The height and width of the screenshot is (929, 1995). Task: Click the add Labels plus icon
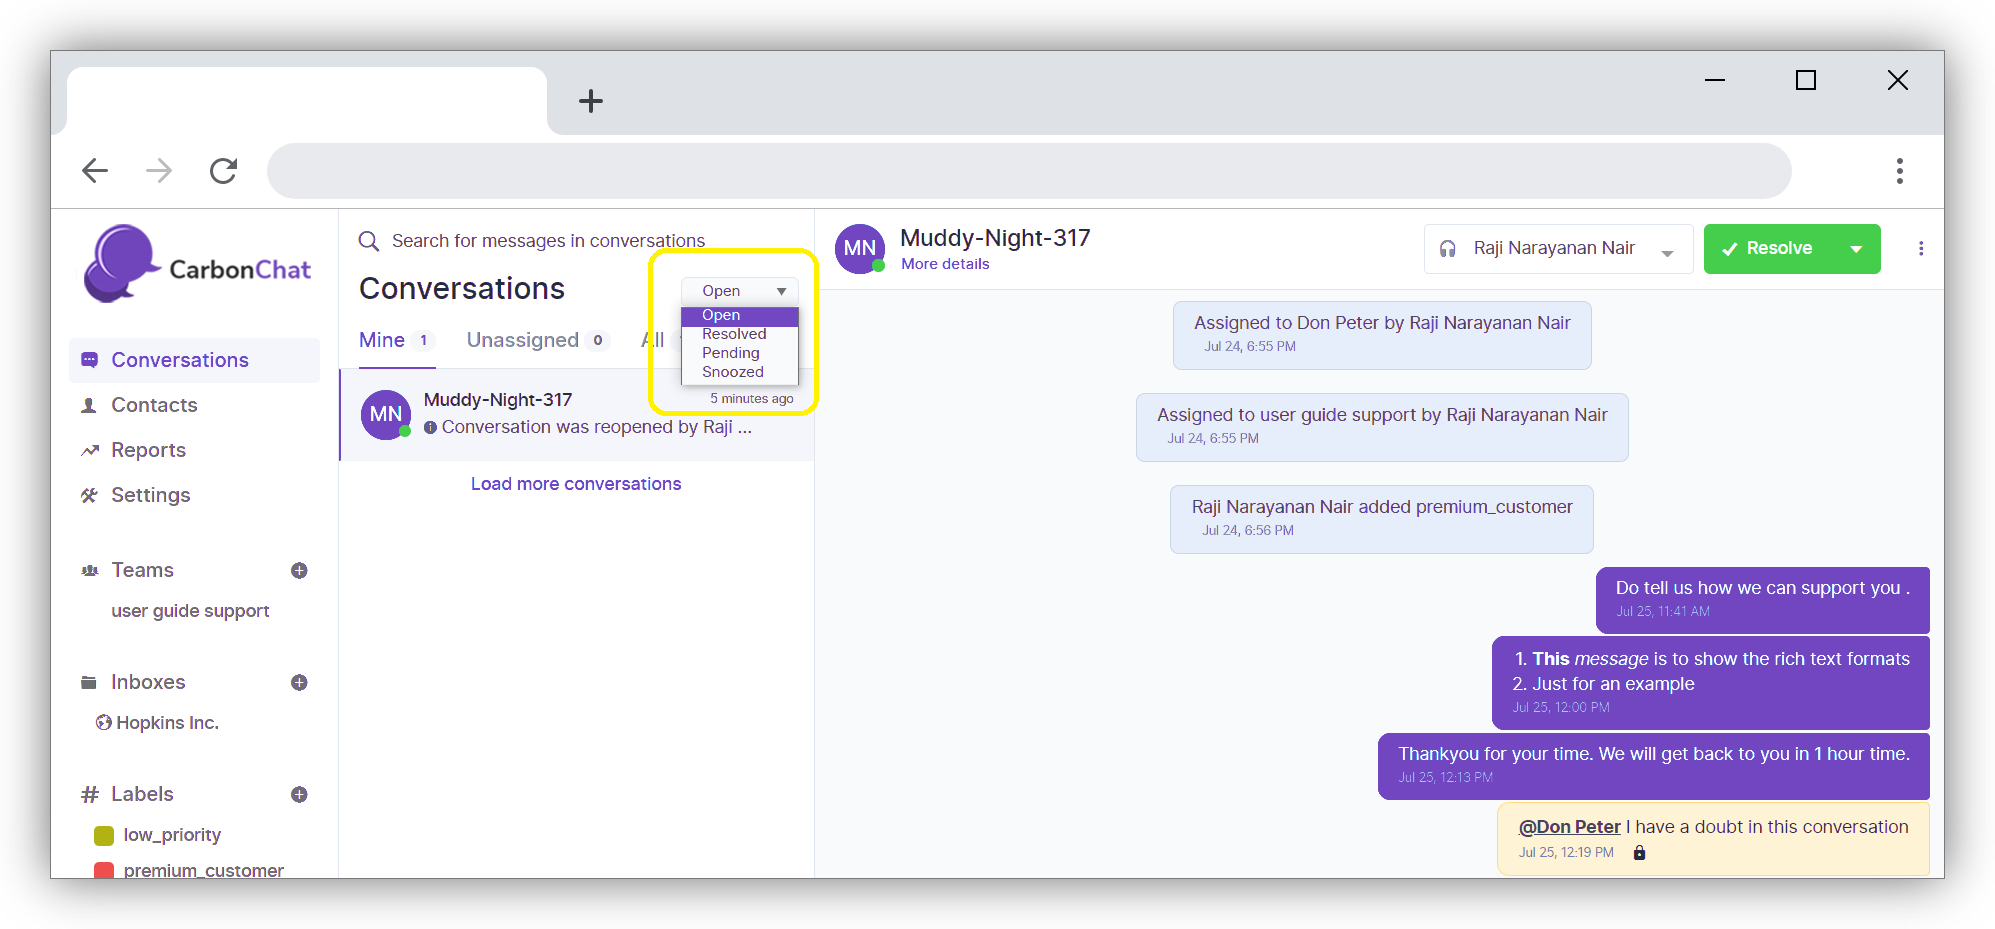298,795
